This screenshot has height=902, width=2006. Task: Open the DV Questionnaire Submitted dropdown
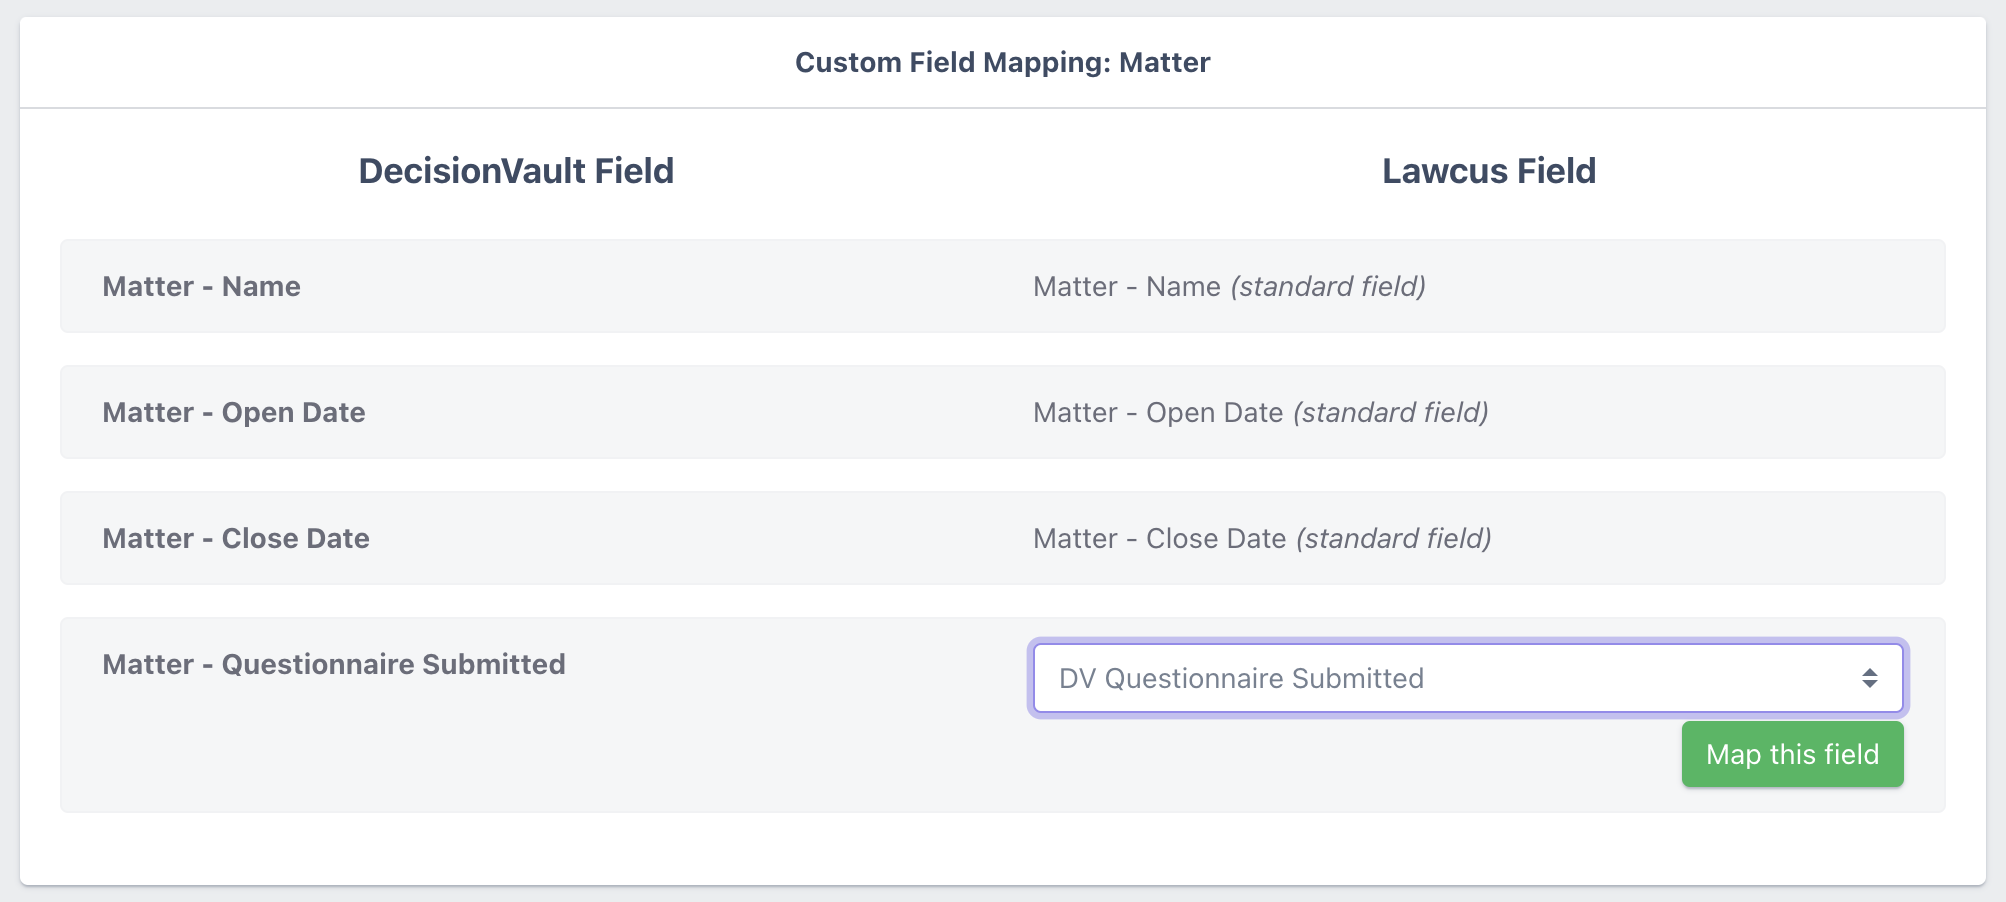(x=1468, y=678)
